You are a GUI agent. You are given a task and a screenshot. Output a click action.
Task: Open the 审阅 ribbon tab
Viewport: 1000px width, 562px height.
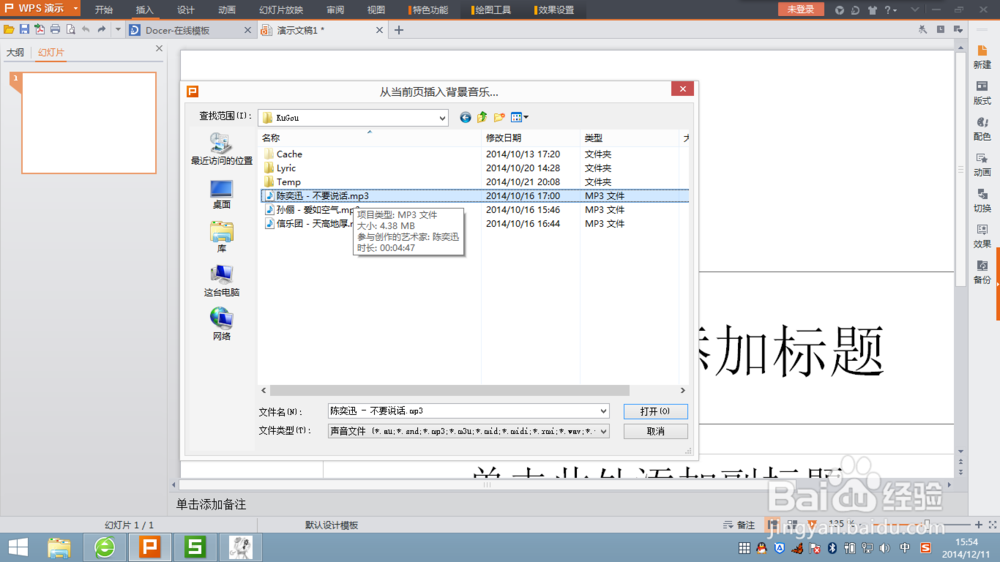point(335,10)
